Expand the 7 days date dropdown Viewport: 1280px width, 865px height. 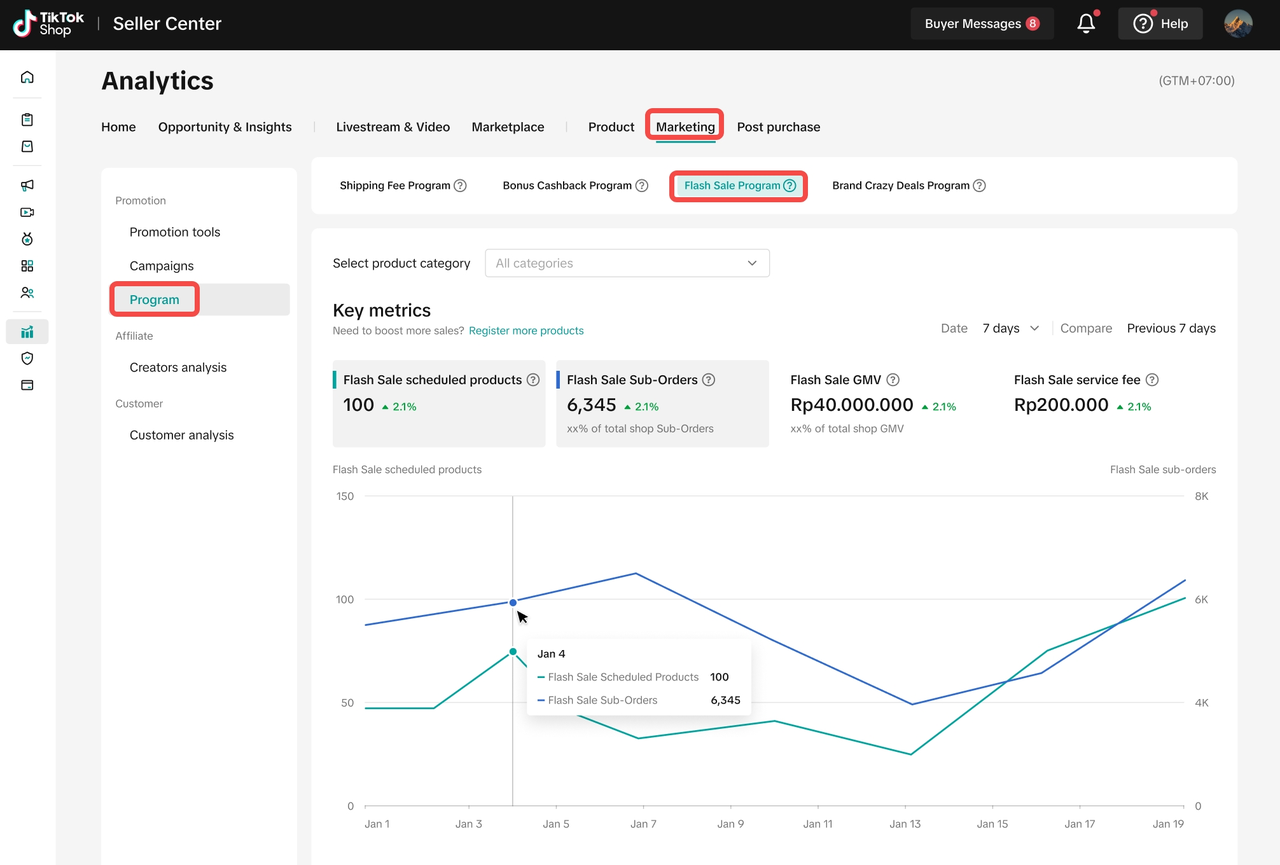point(1010,328)
